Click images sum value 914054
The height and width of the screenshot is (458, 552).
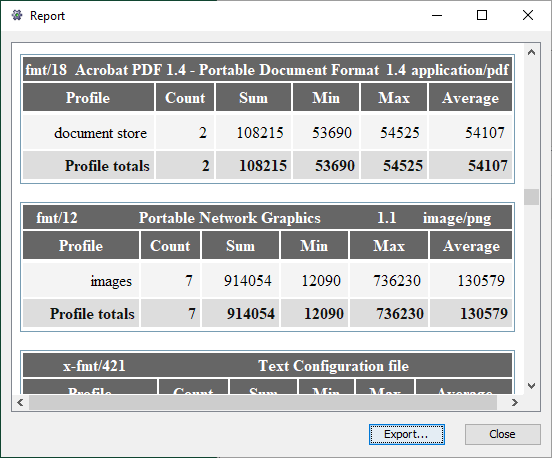pyautogui.click(x=240, y=281)
